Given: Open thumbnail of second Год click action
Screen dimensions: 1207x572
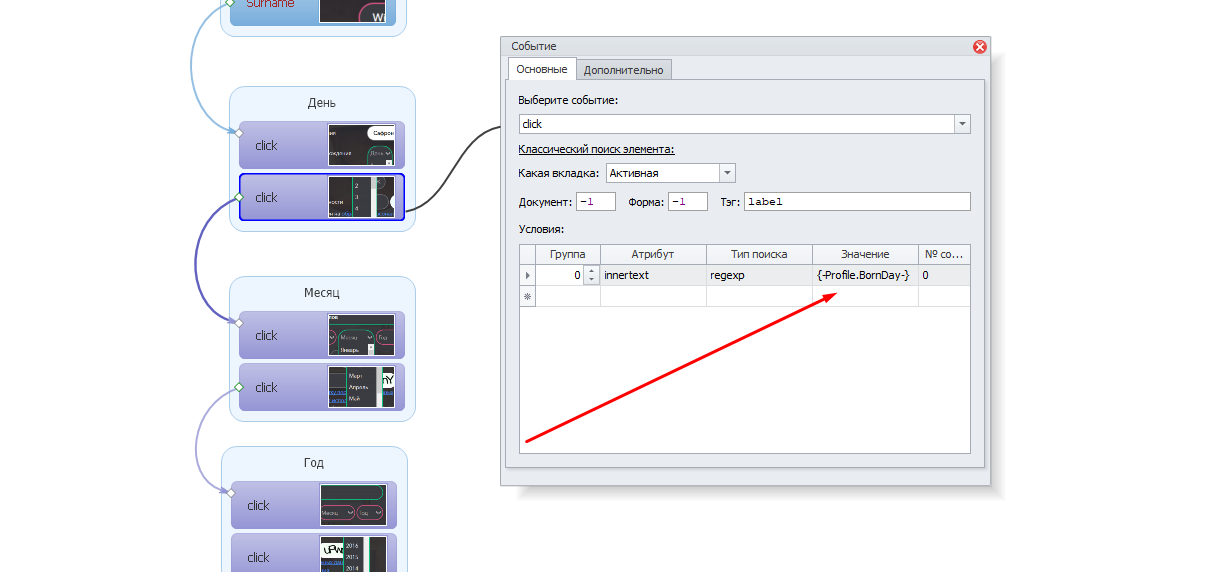Looking at the screenshot, I should tap(353, 555).
